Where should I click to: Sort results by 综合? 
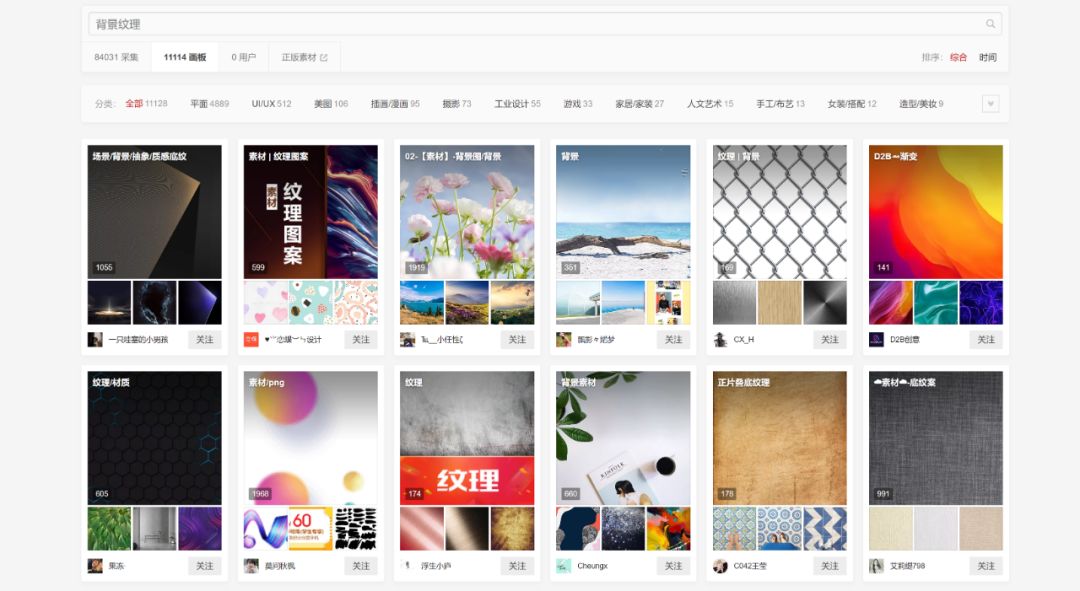(x=958, y=57)
